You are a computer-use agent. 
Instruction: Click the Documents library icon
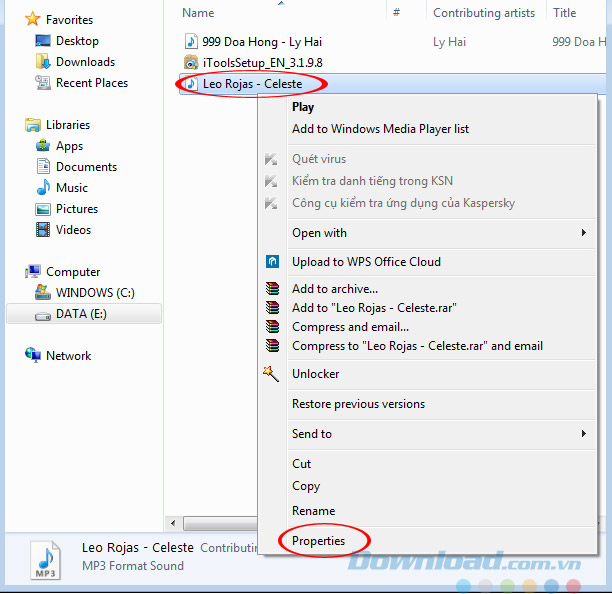(x=43, y=166)
